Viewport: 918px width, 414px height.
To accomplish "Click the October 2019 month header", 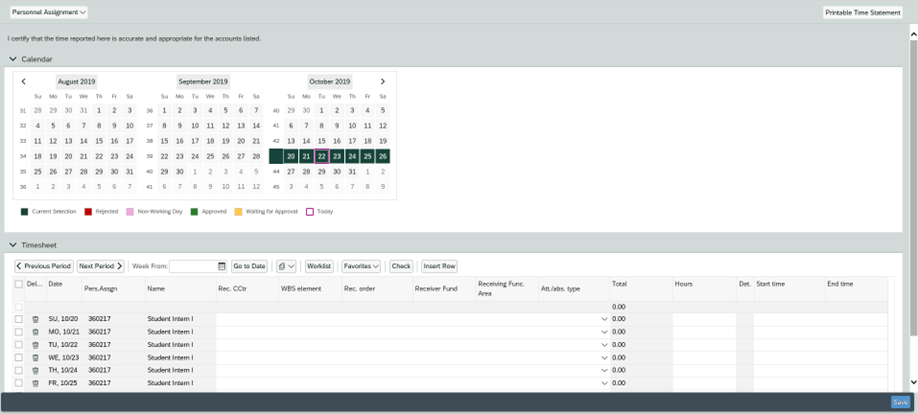I will (329, 81).
